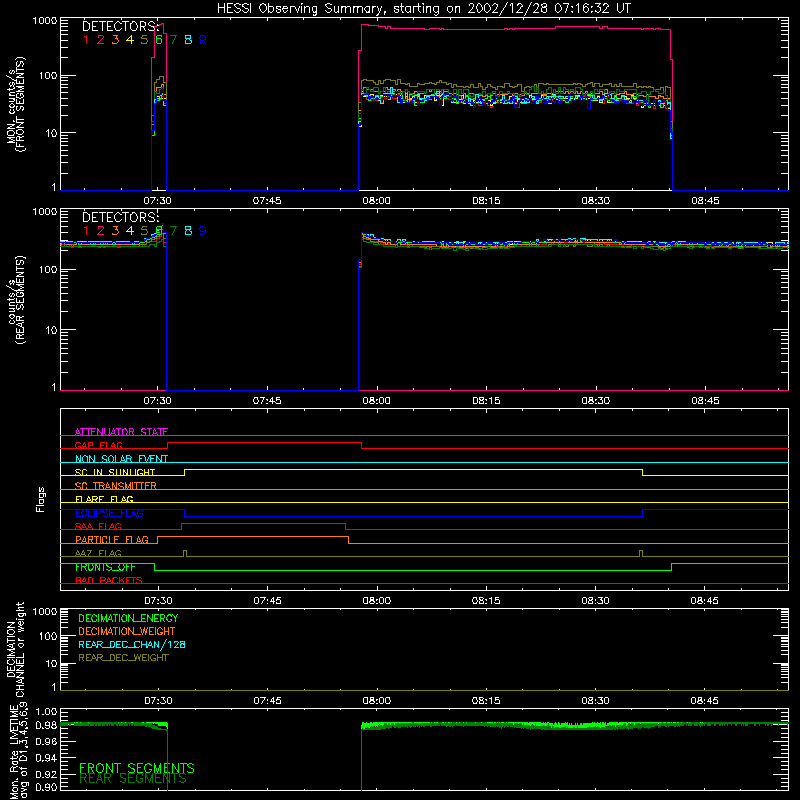The height and width of the screenshot is (800, 800).
Task: Click detector 8 in the rear segments legend
Action: (x=188, y=231)
